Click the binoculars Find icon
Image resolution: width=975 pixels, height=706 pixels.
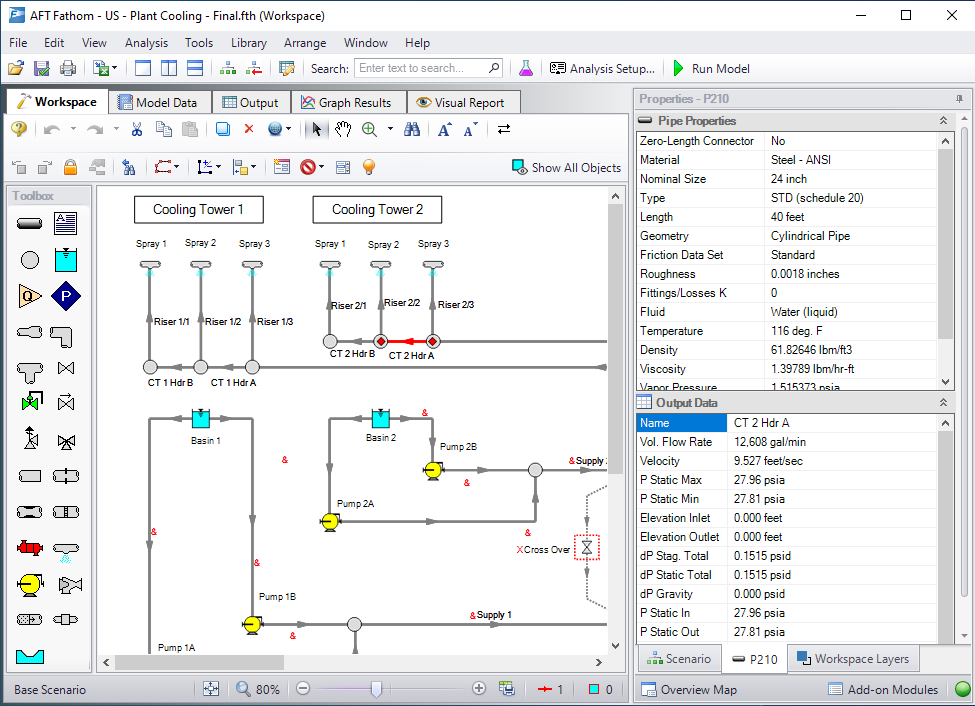tap(411, 129)
